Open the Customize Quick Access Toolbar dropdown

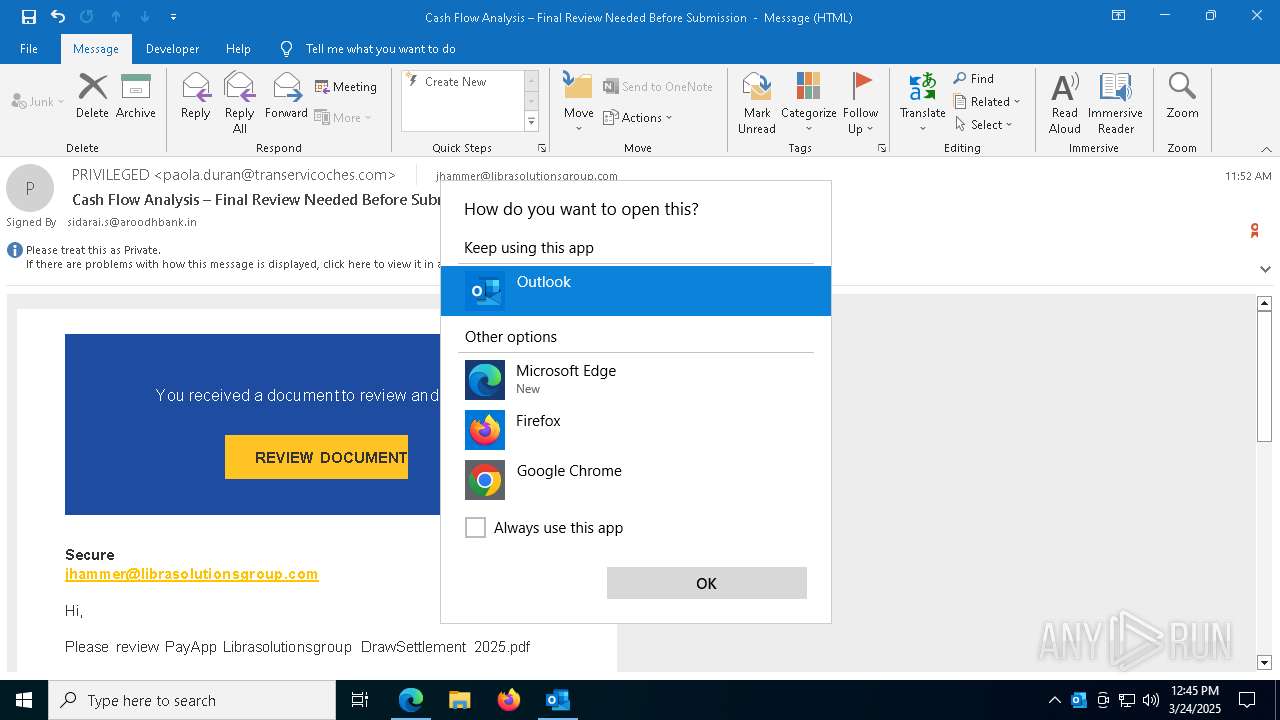pos(173,17)
